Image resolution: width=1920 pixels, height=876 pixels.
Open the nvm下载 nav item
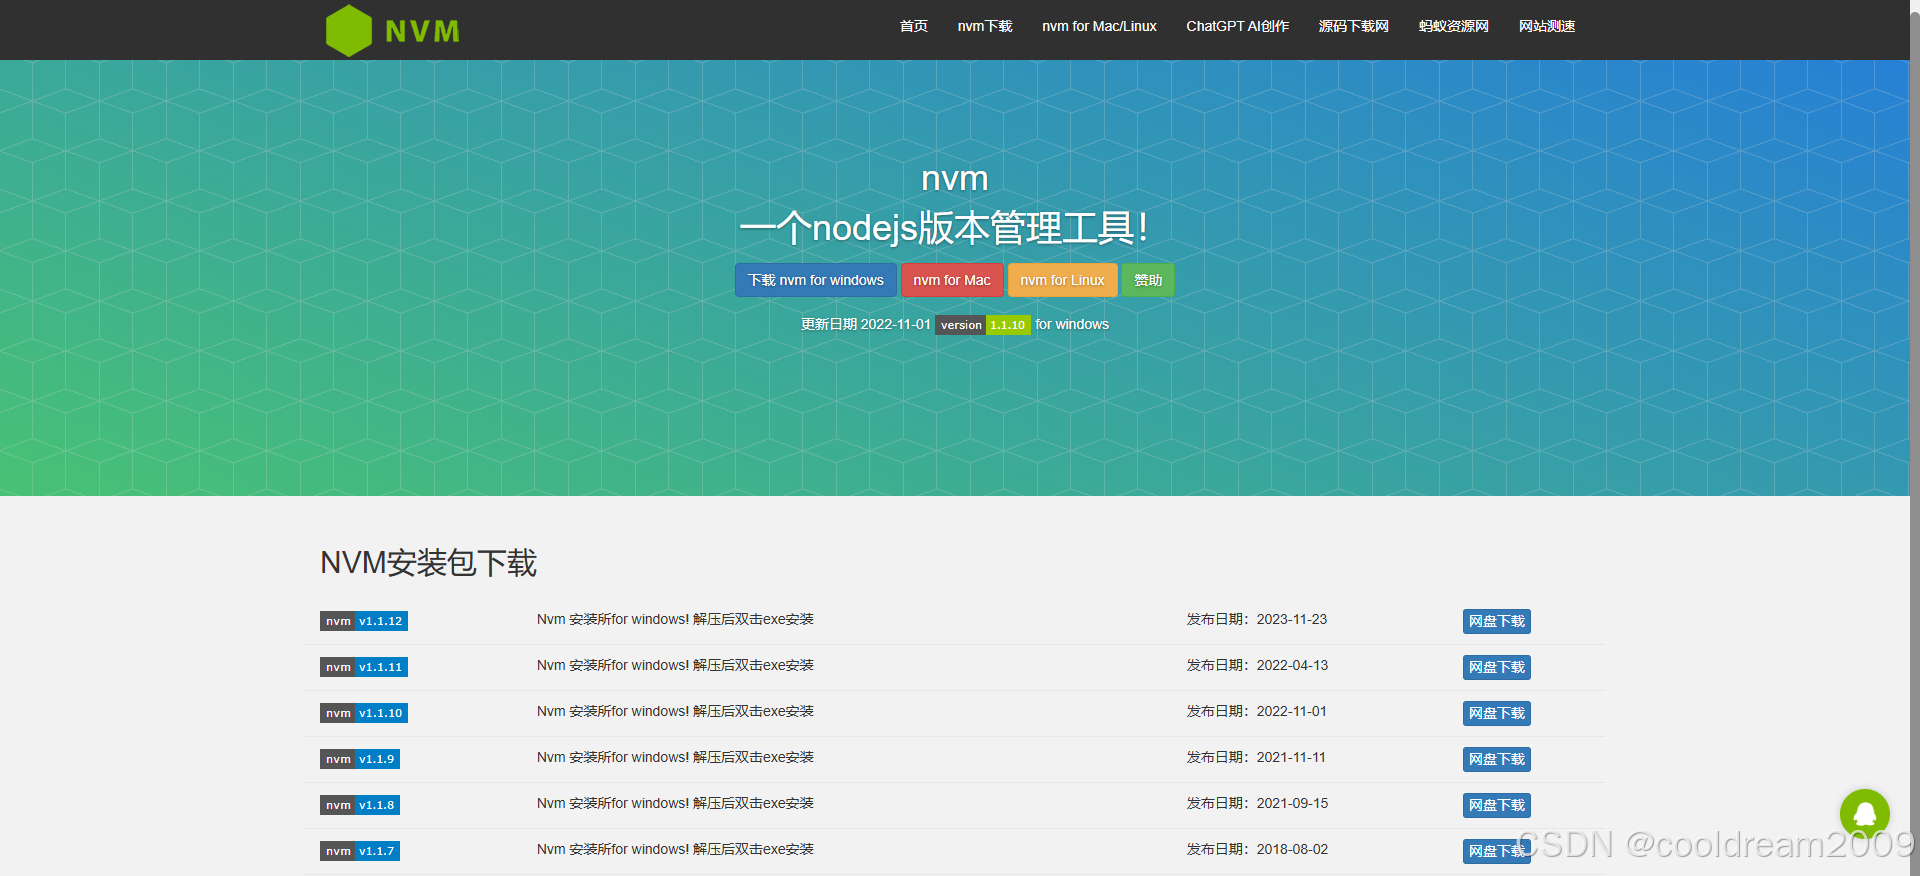(985, 26)
